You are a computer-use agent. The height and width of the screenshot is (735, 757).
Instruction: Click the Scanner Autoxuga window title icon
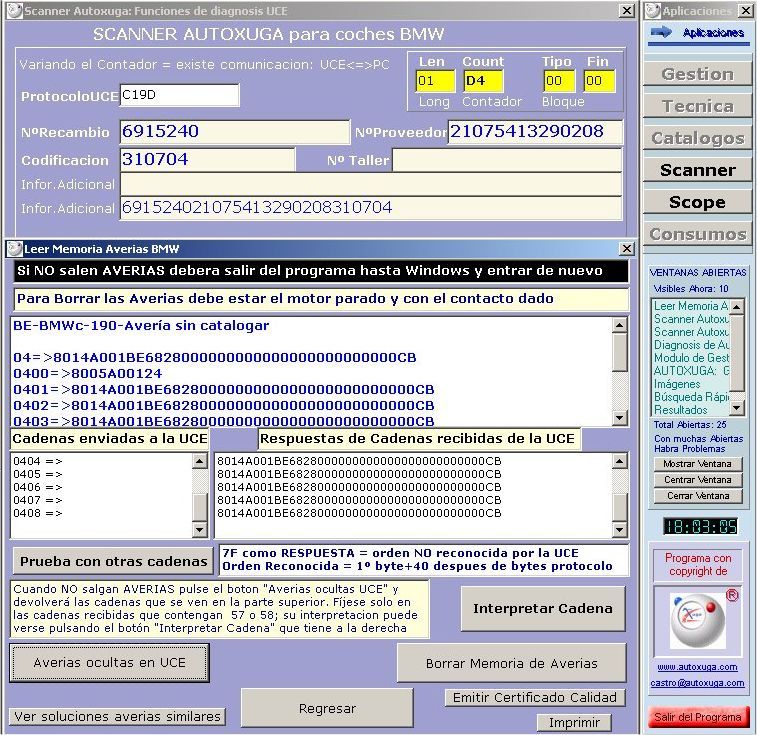click(15, 11)
